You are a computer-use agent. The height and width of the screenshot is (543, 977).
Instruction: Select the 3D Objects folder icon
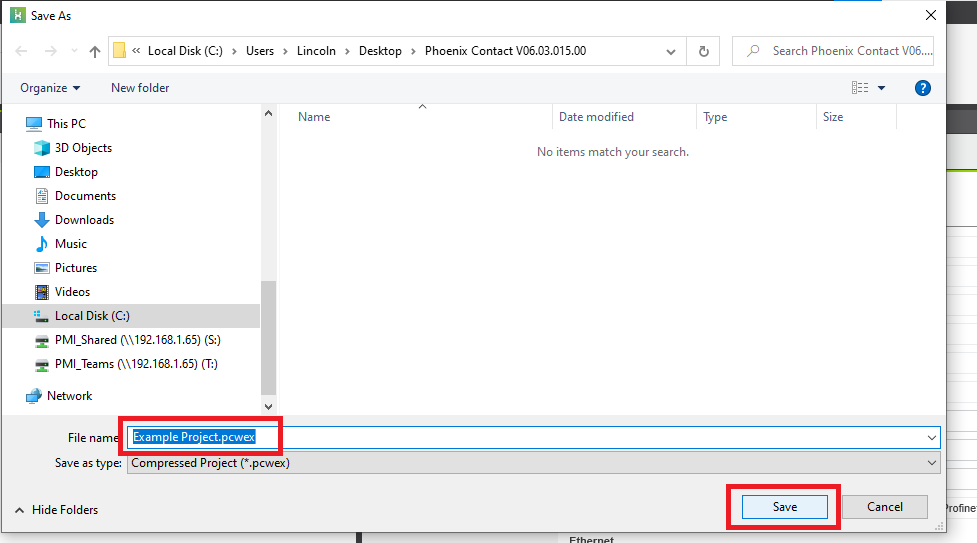[x=42, y=148]
